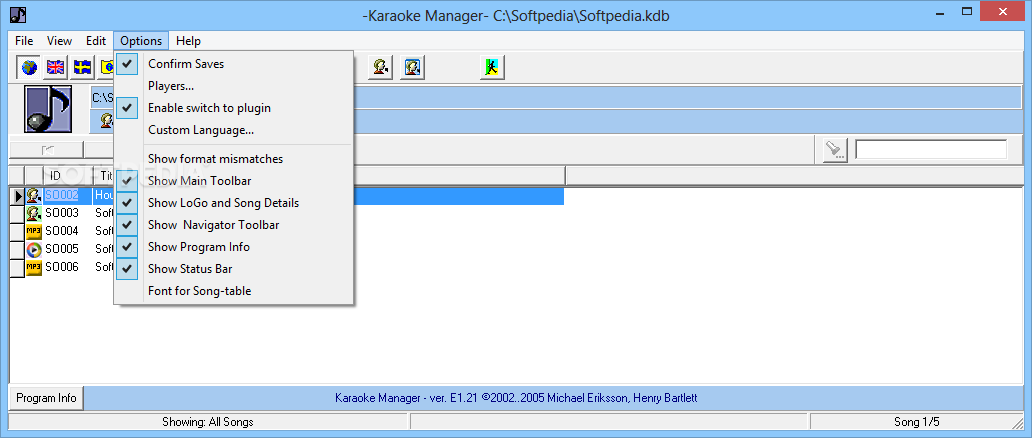
Task: Click the framed singer toolbar icon
Action: (x=413, y=67)
